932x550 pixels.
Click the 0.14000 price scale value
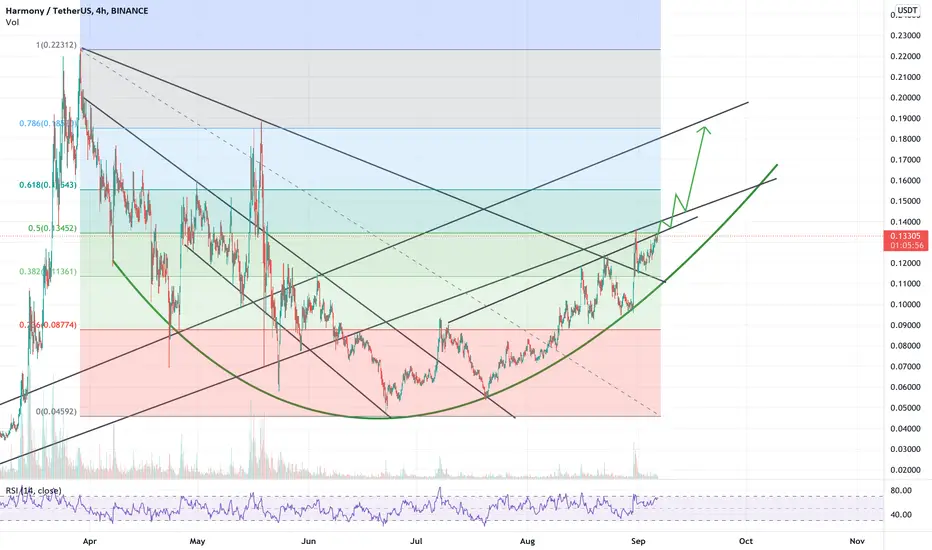pyautogui.click(x=905, y=222)
